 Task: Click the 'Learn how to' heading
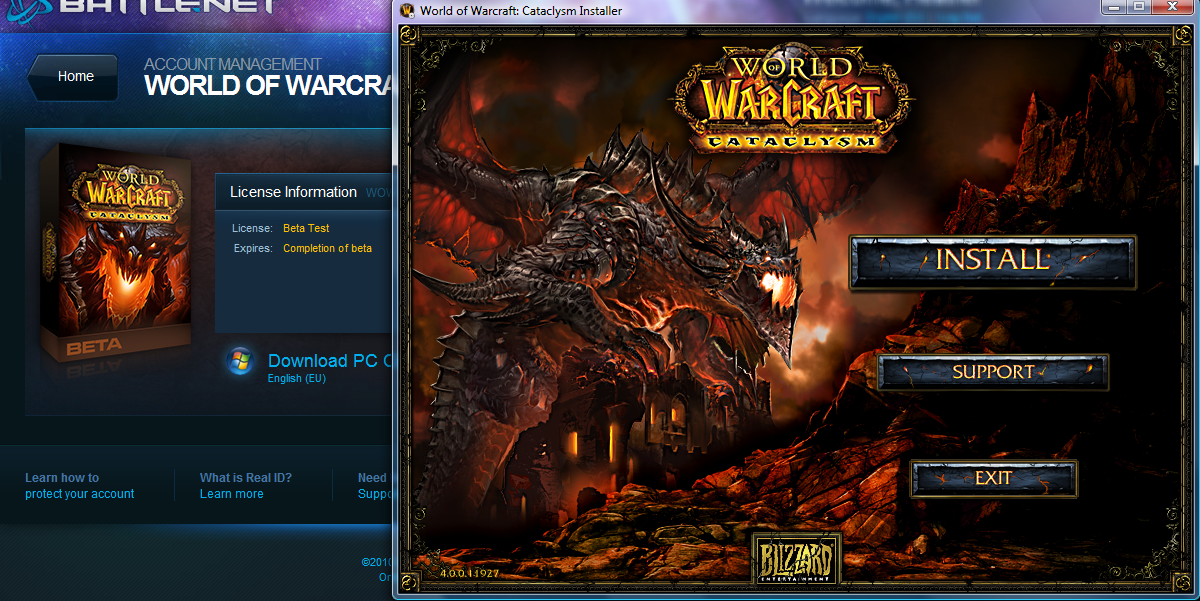[x=62, y=478]
